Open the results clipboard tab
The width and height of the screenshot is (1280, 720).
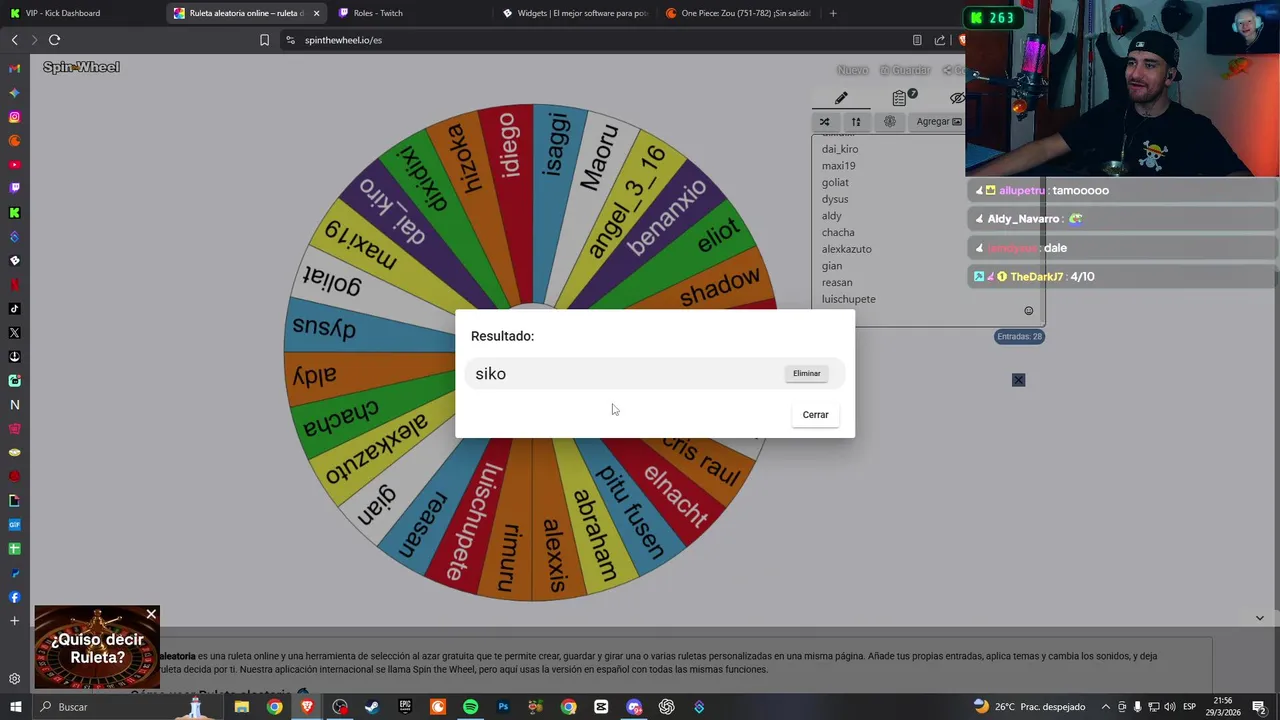(900, 97)
